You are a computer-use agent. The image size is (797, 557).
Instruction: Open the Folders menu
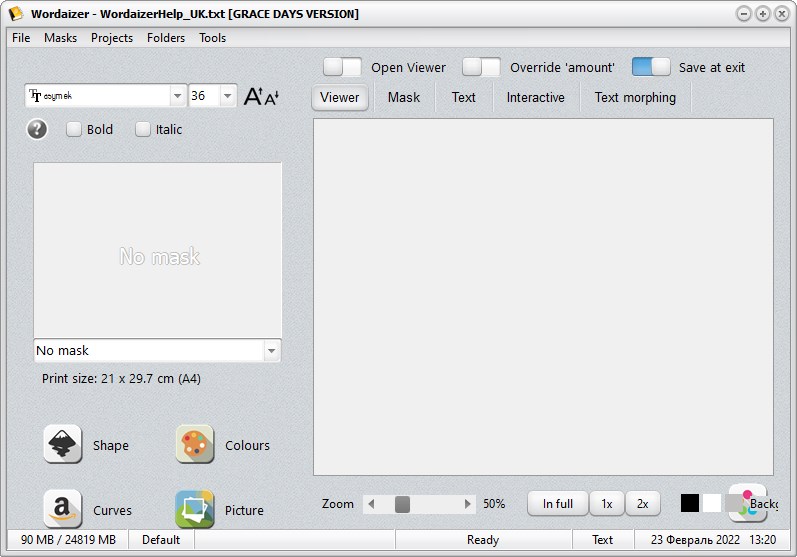pyautogui.click(x=166, y=38)
